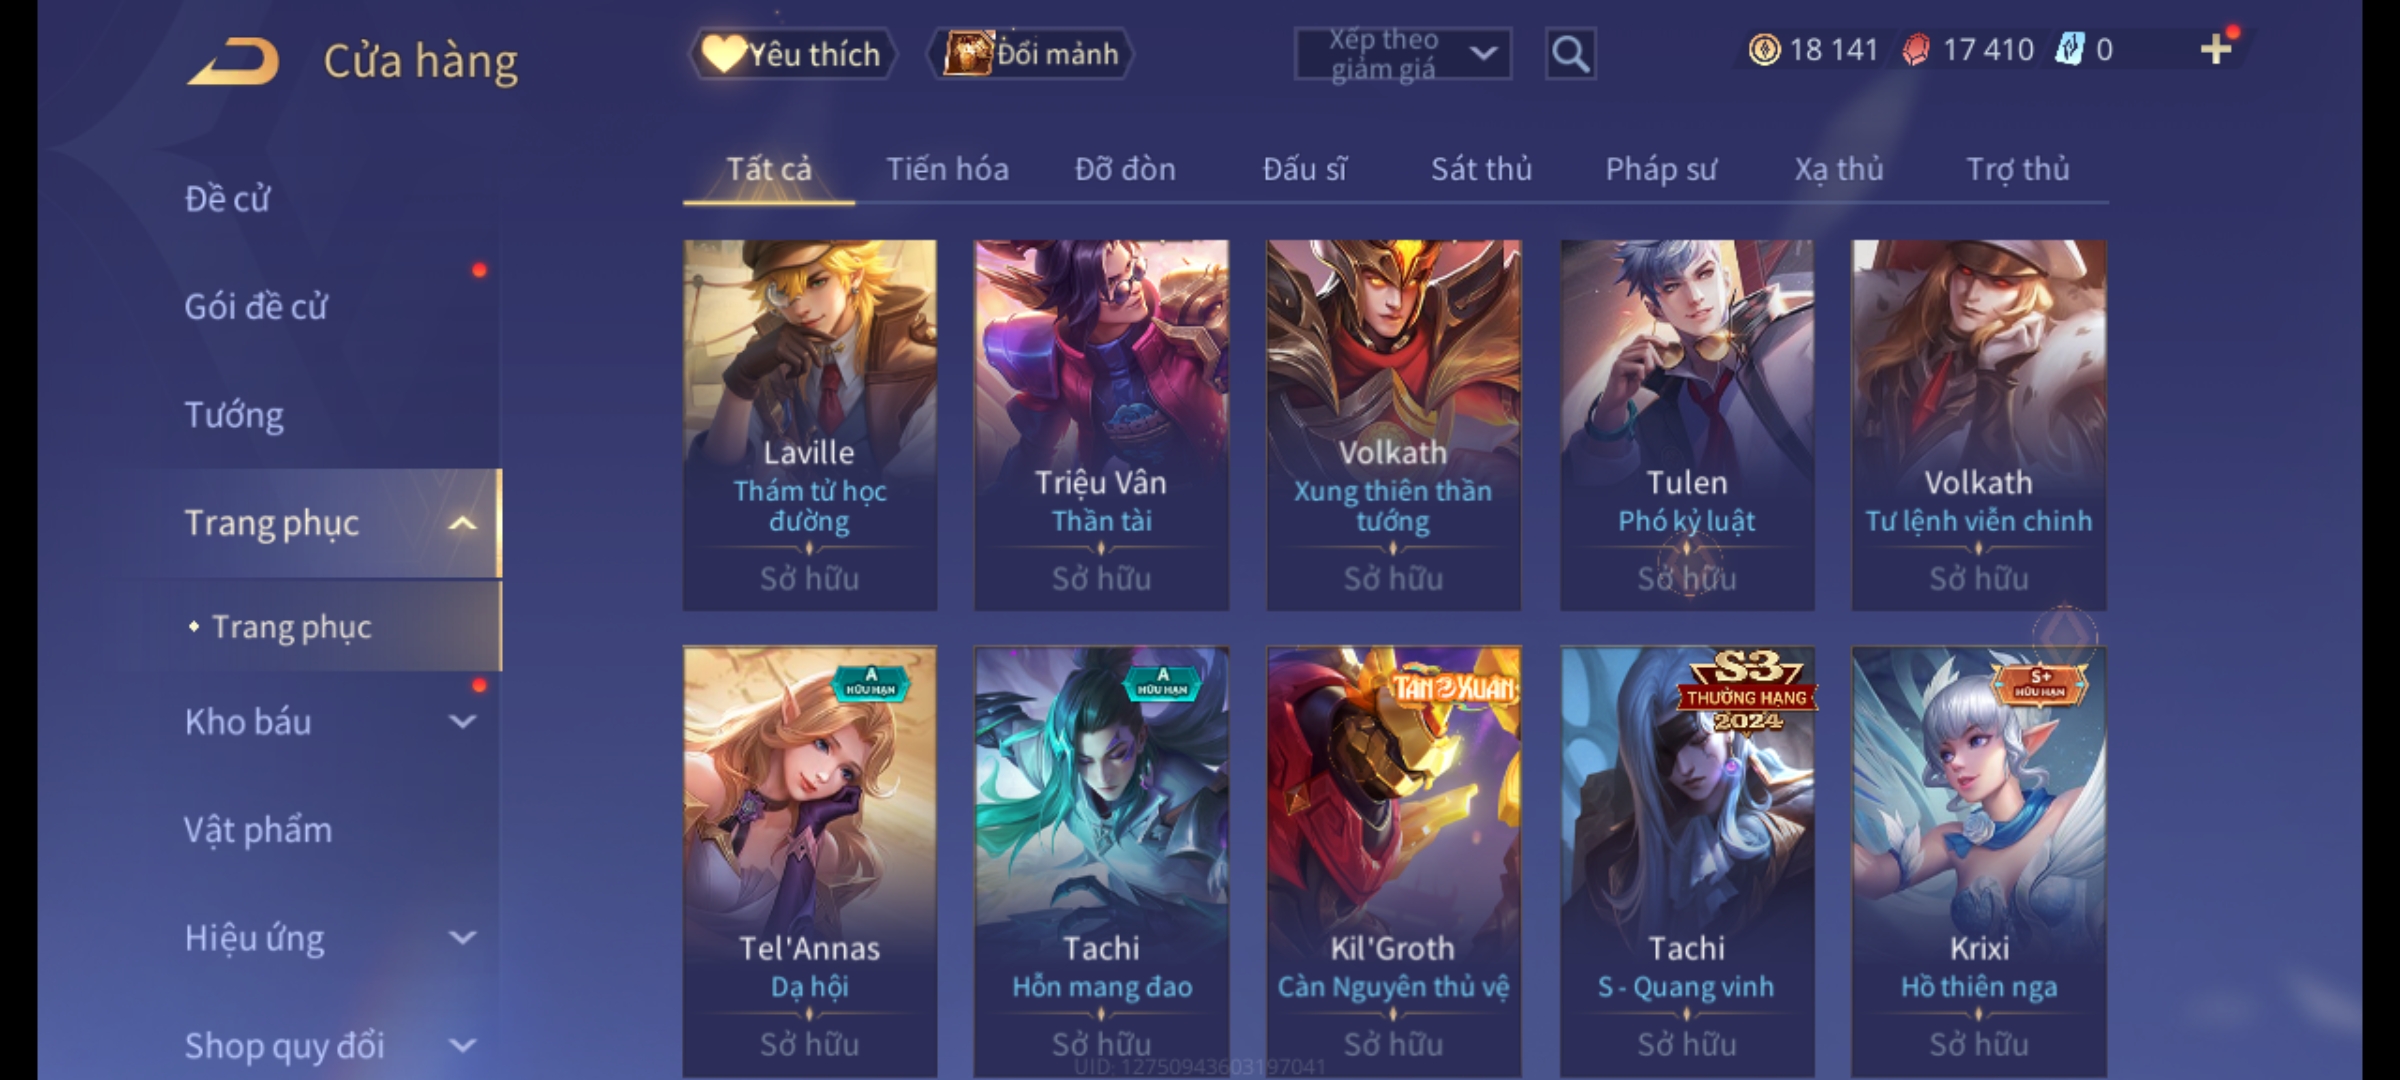Image resolution: width=2400 pixels, height=1080 pixels.
Task: Tap the gold coin currency icon
Action: pyautogui.click(x=1764, y=49)
